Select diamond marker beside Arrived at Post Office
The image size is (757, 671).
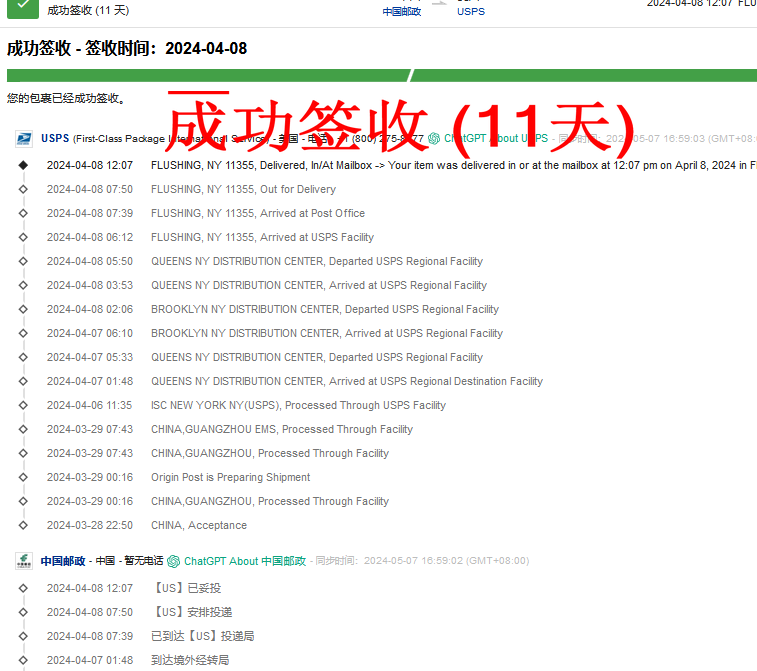point(23,213)
